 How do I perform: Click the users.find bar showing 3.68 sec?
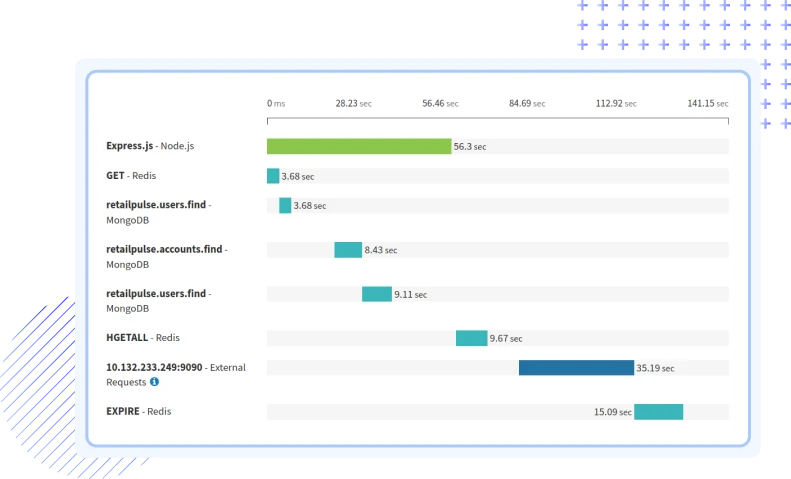pyautogui.click(x=285, y=206)
